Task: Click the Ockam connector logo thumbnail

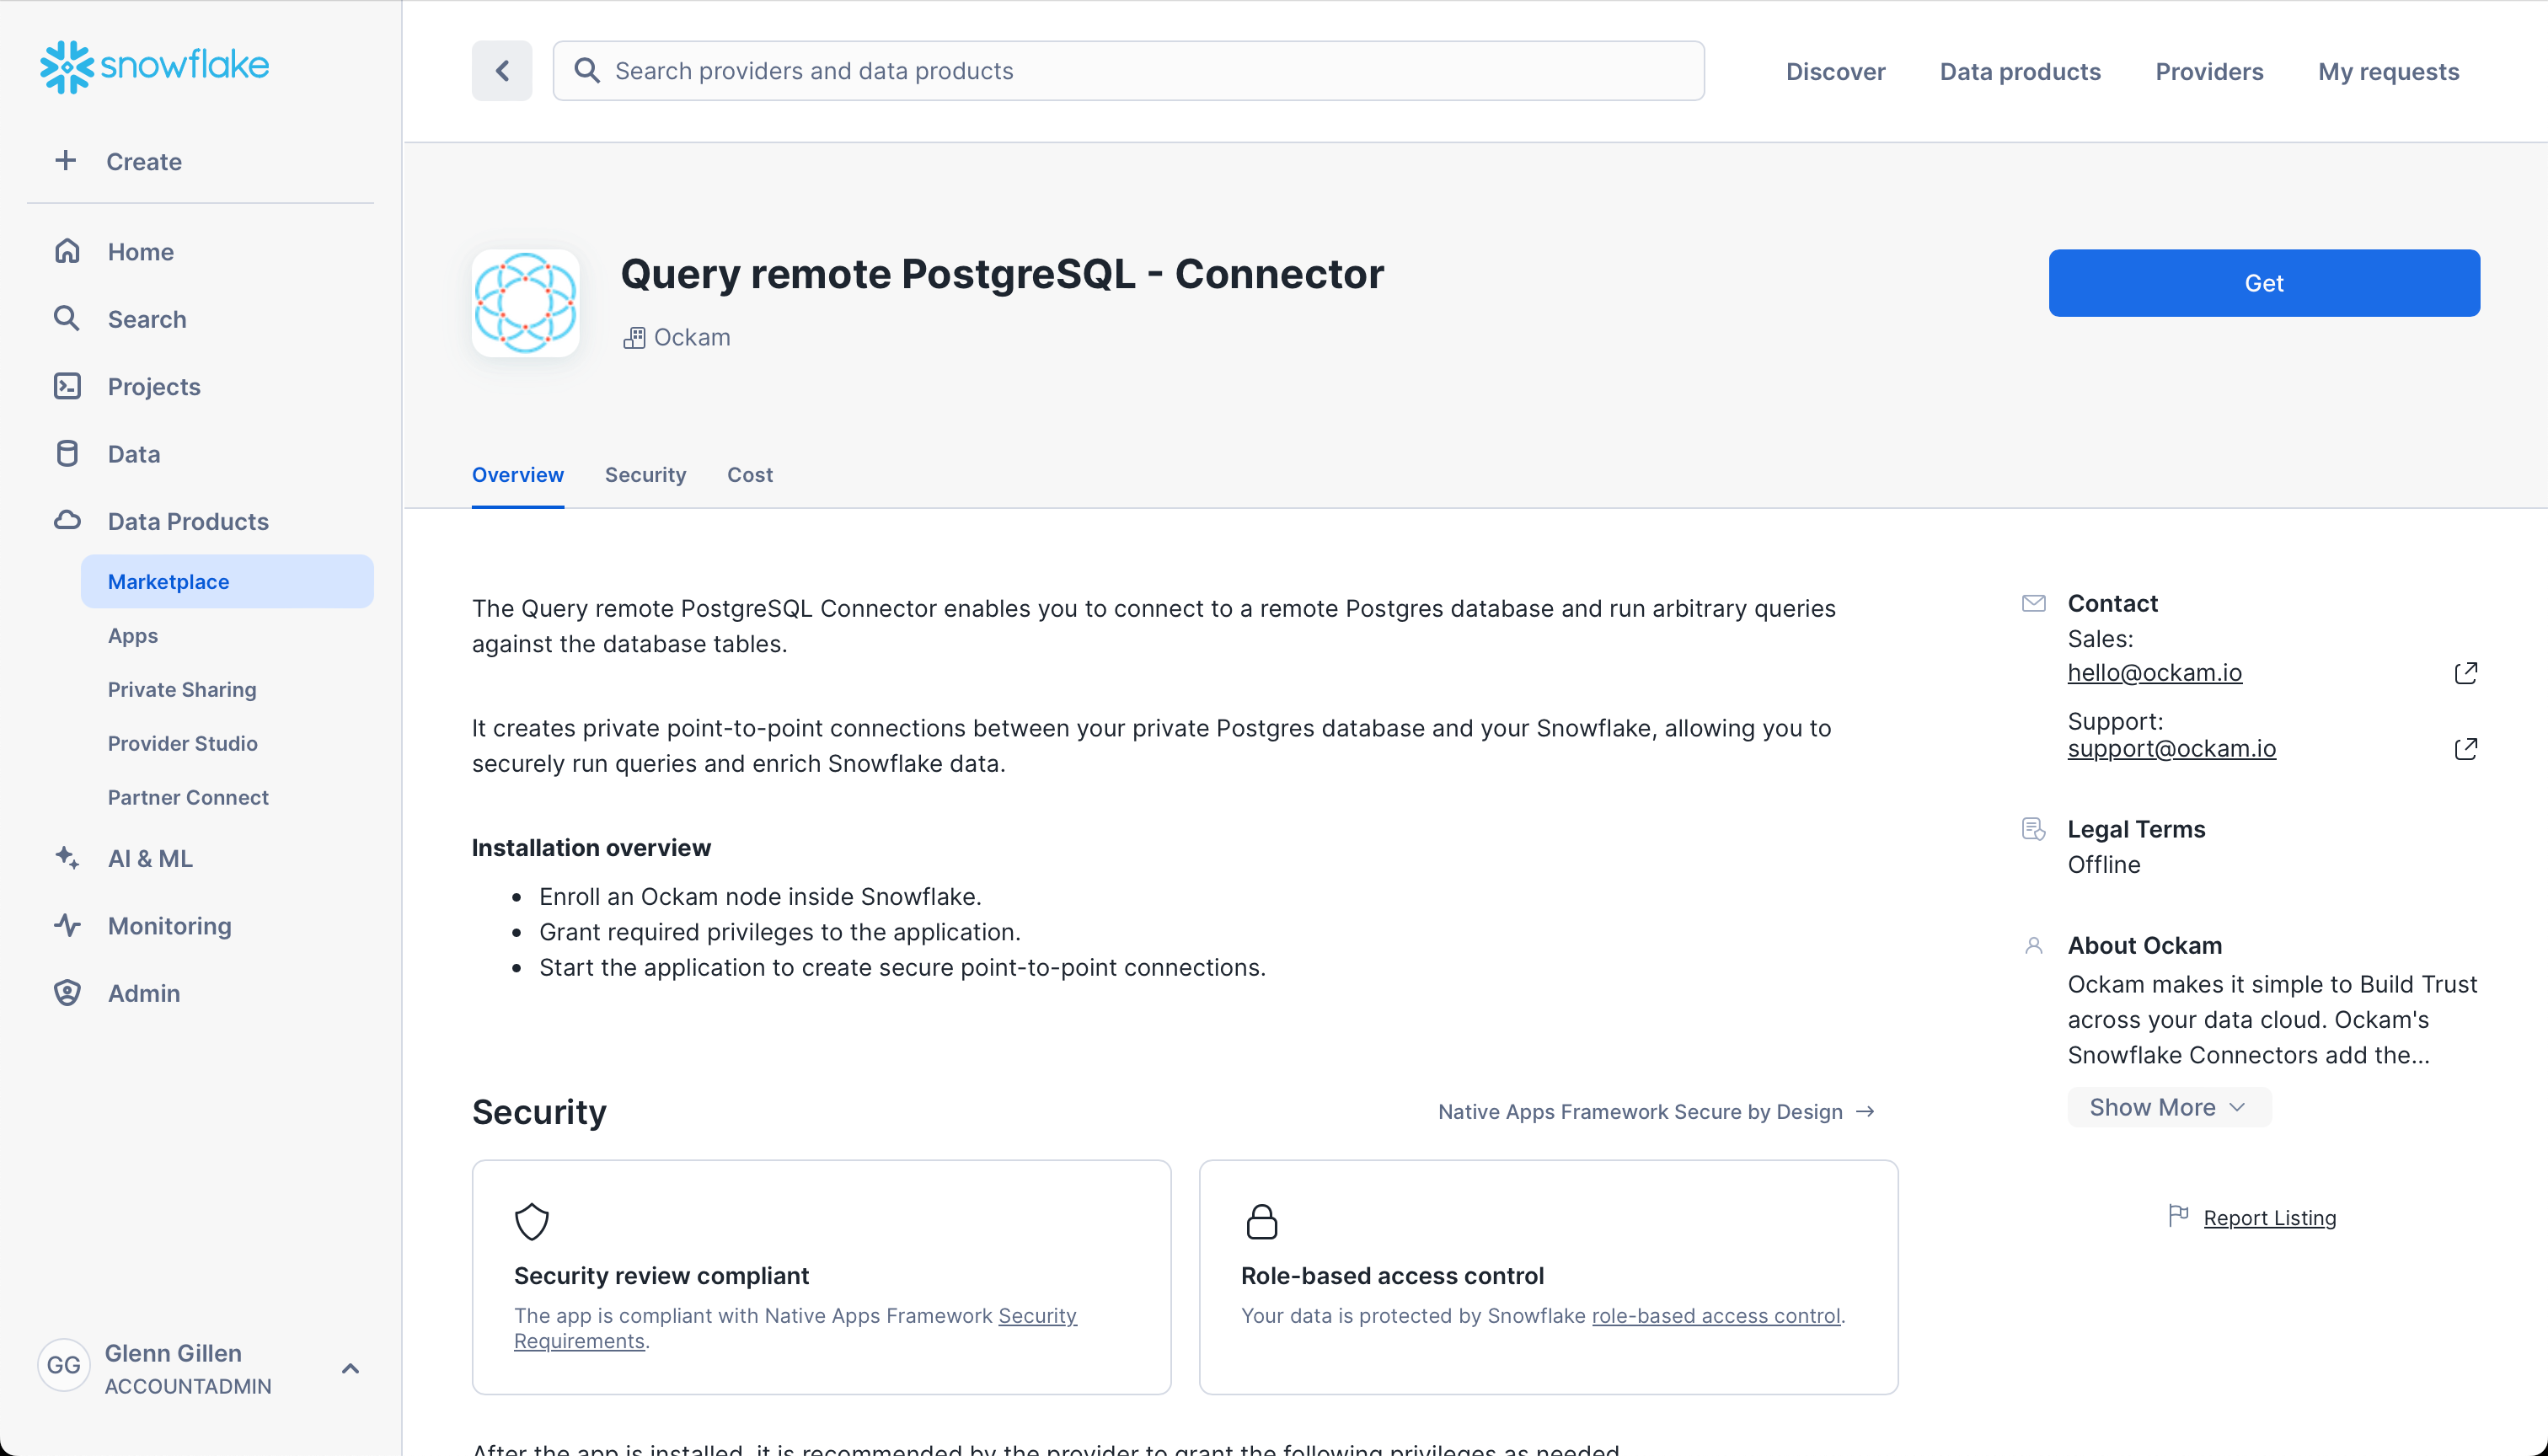Action: point(525,303)
